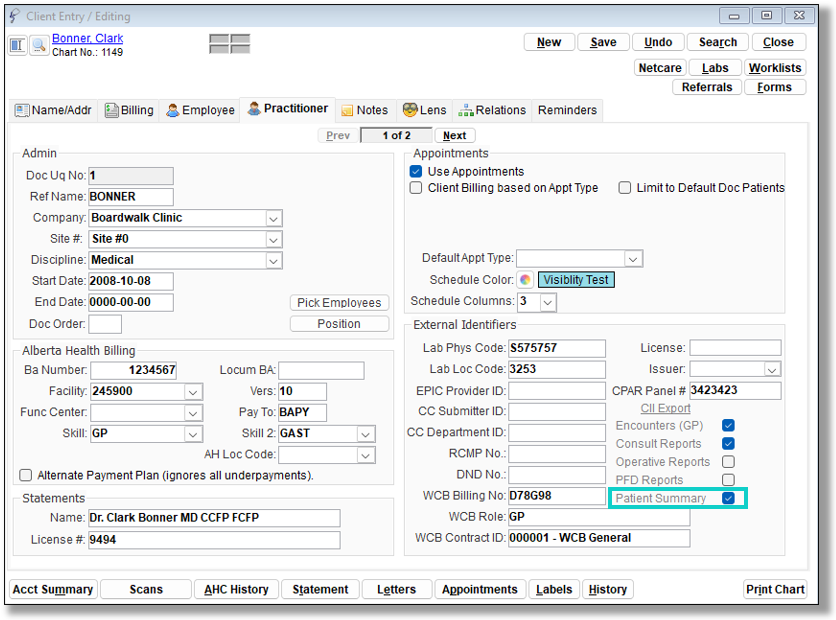Open the Discipline dropdown list
Image resolution: width=836 pixels, height=620 pixels.
pyautogui.click(x=274, y=260)
